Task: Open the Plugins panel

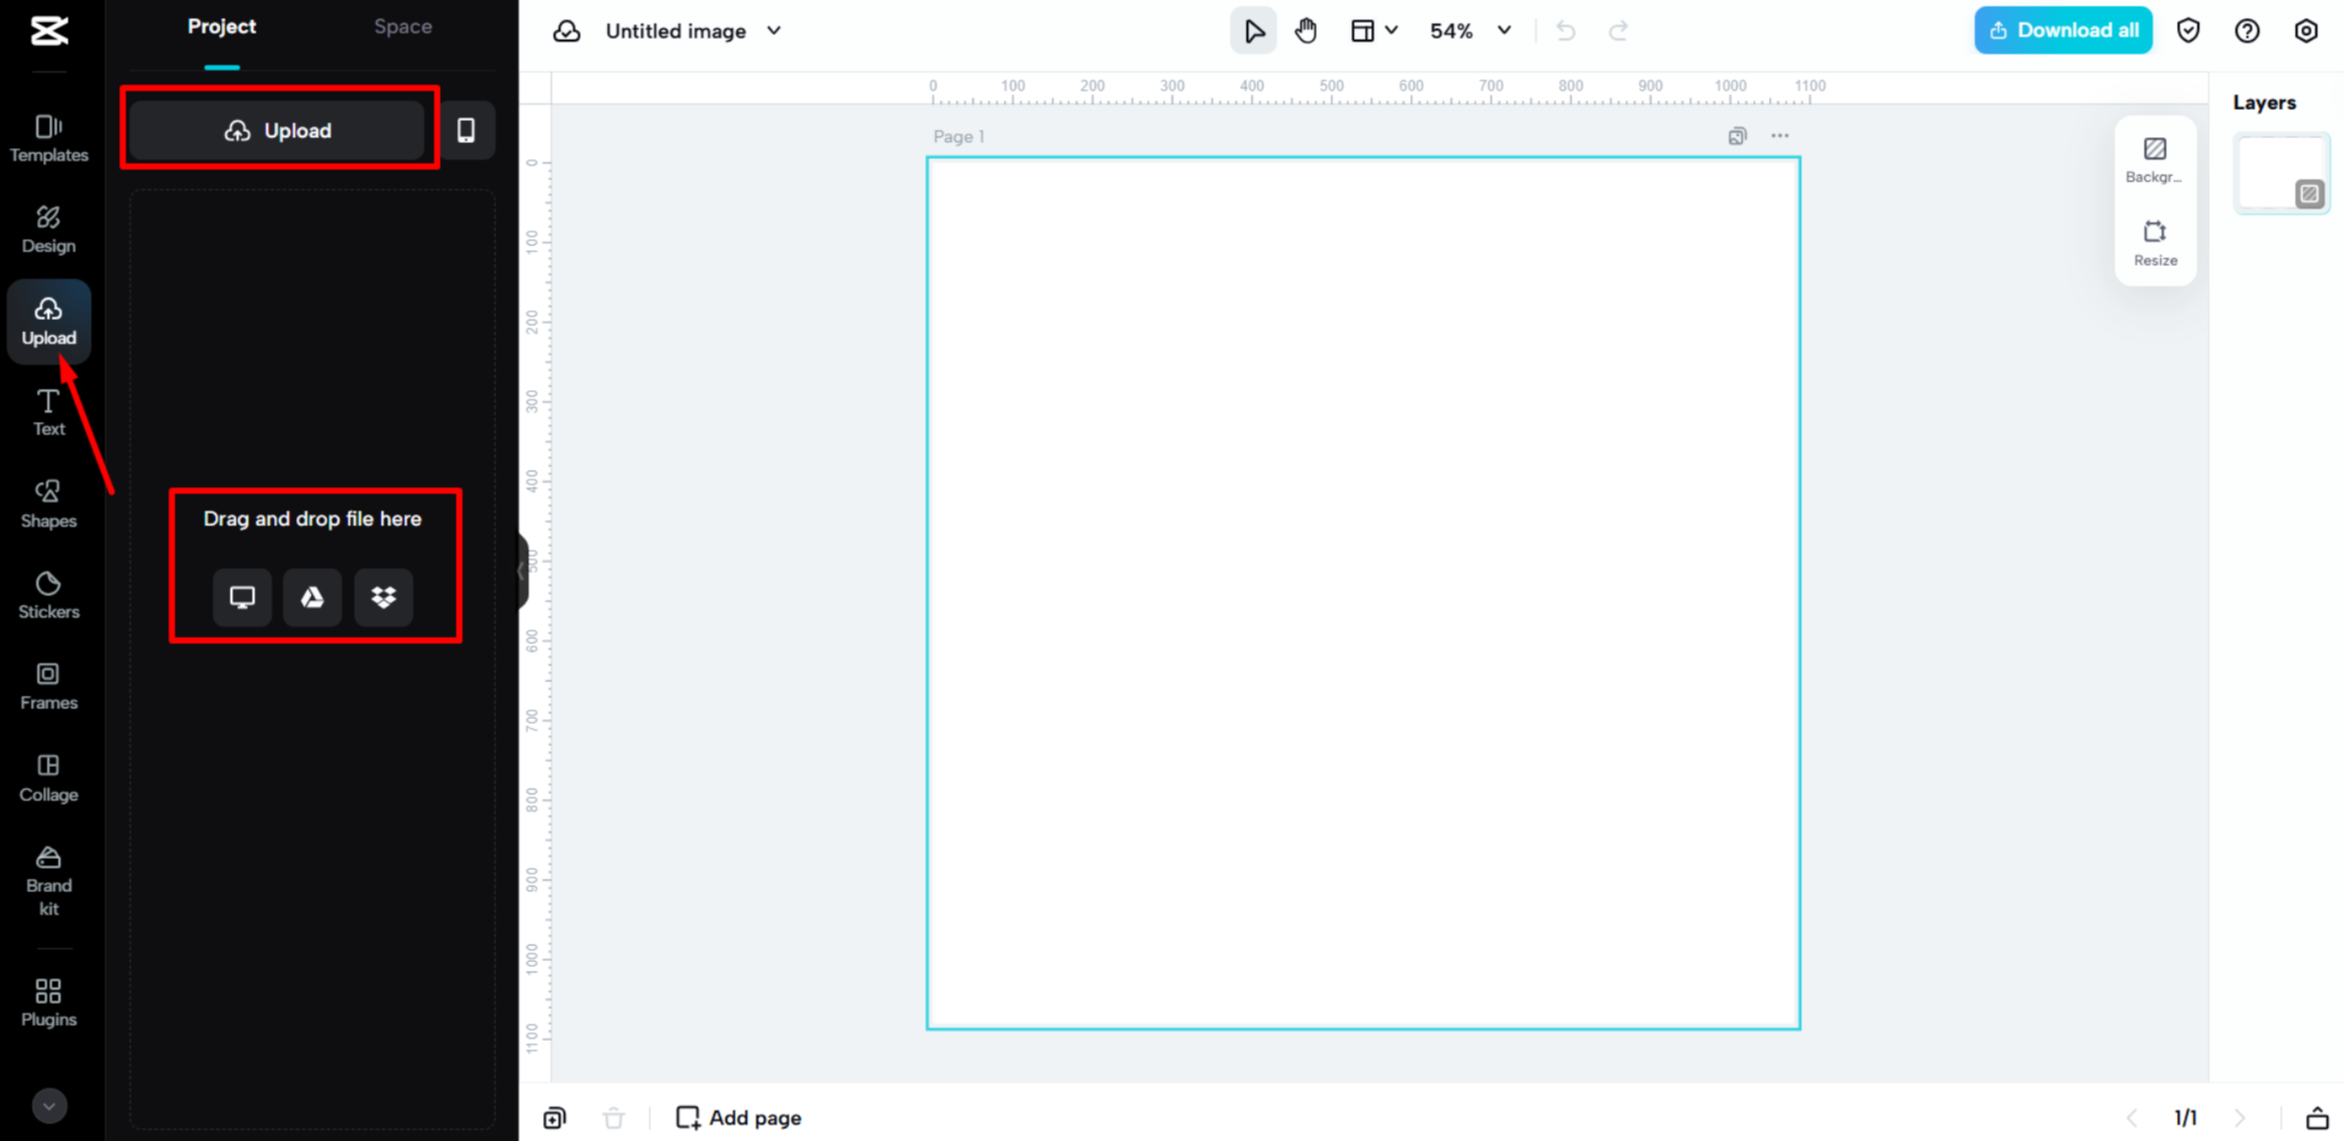Action: click(x=48, y=1001)
